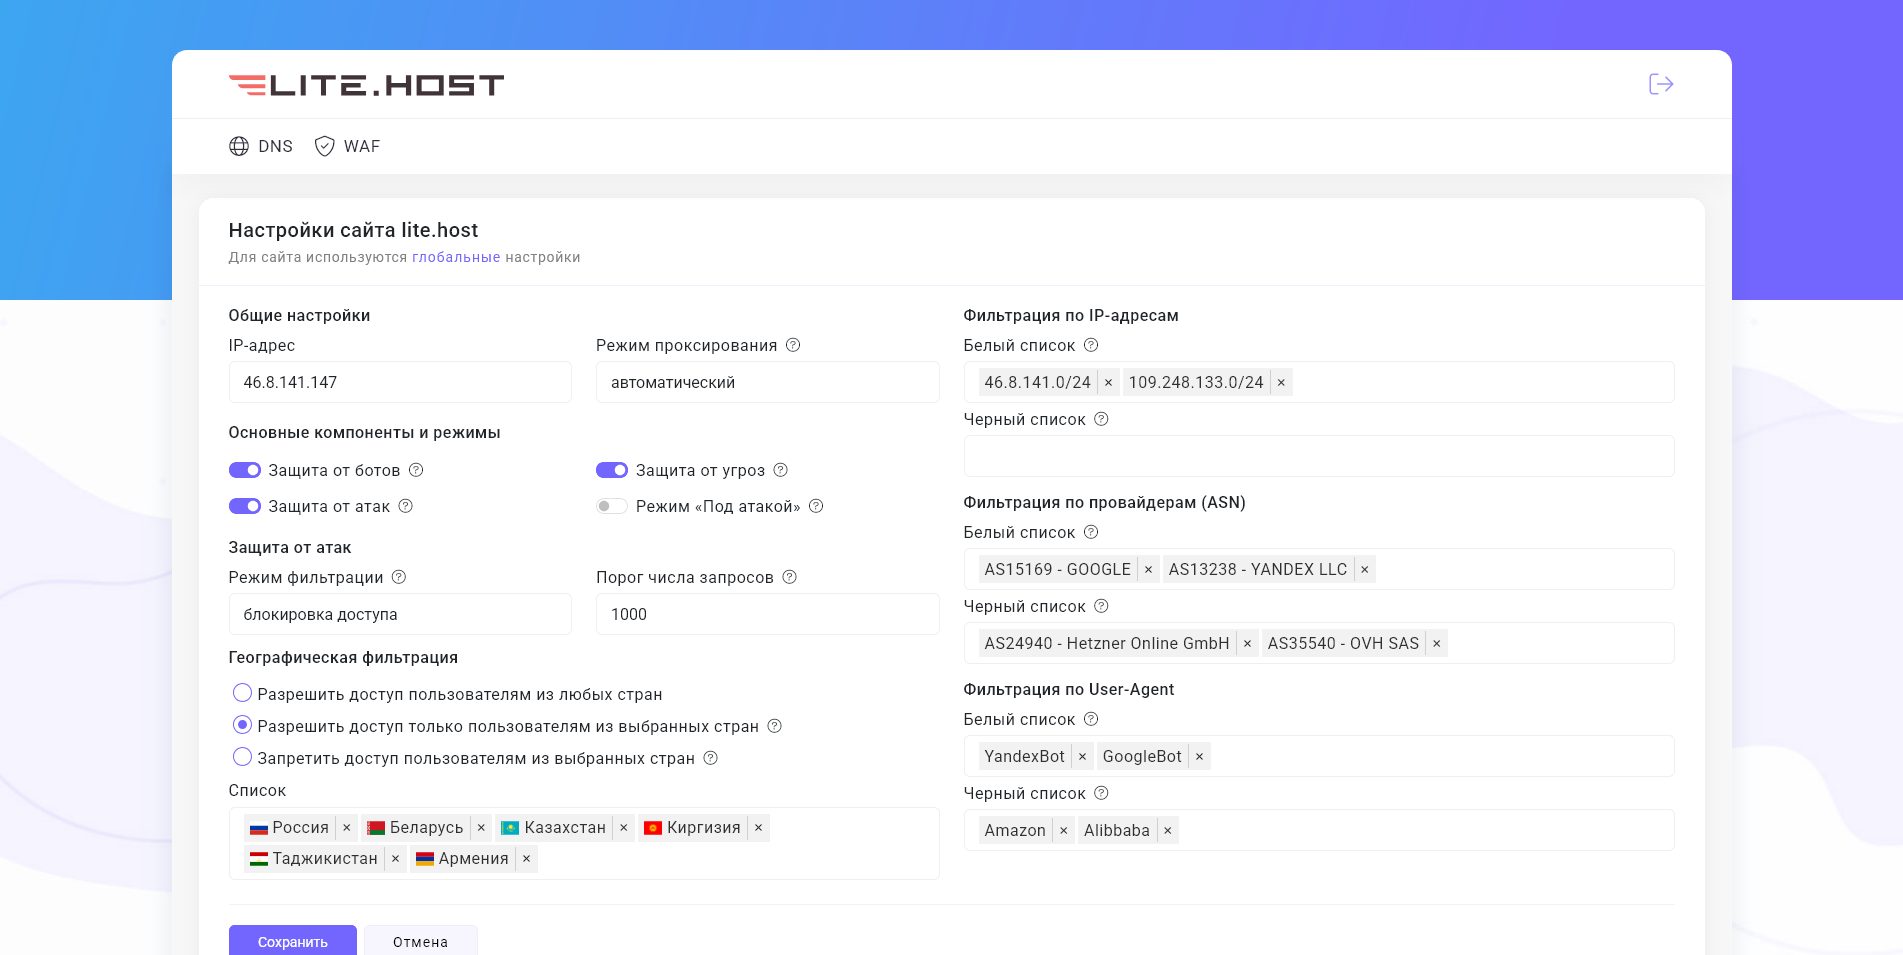Select Разрешить доступ пользователям из любых стран

[x=242, y=693]
